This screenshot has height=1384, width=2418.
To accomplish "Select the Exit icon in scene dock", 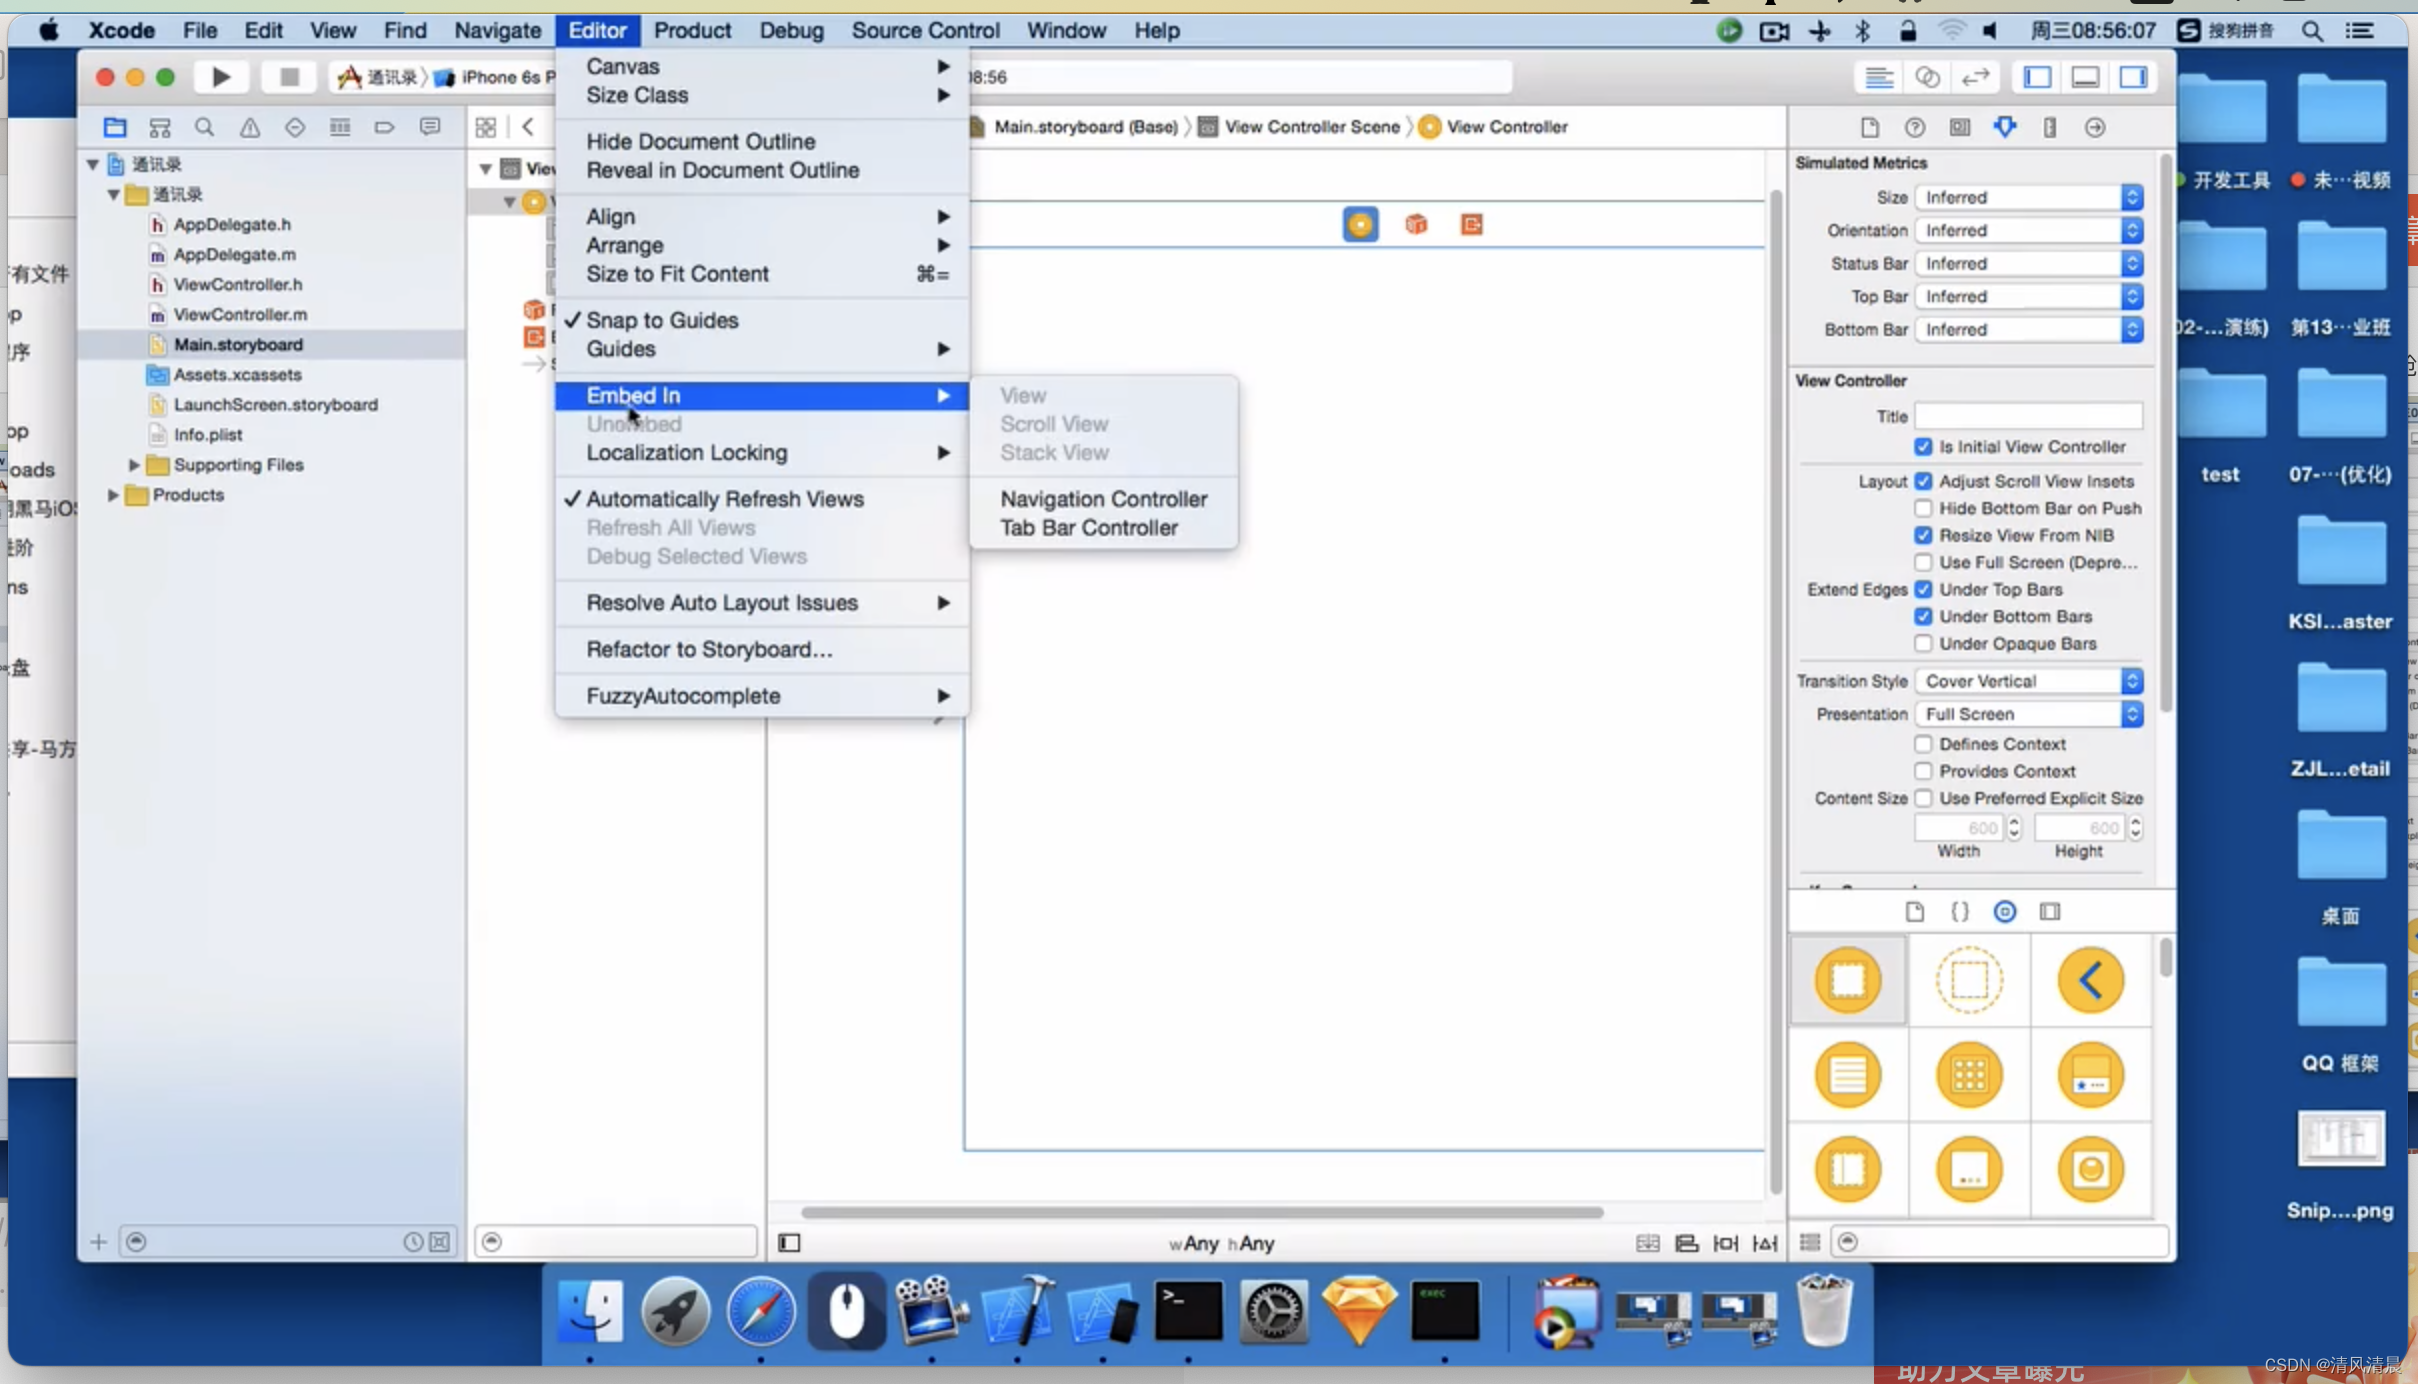I will click(x=1472, y=224).
